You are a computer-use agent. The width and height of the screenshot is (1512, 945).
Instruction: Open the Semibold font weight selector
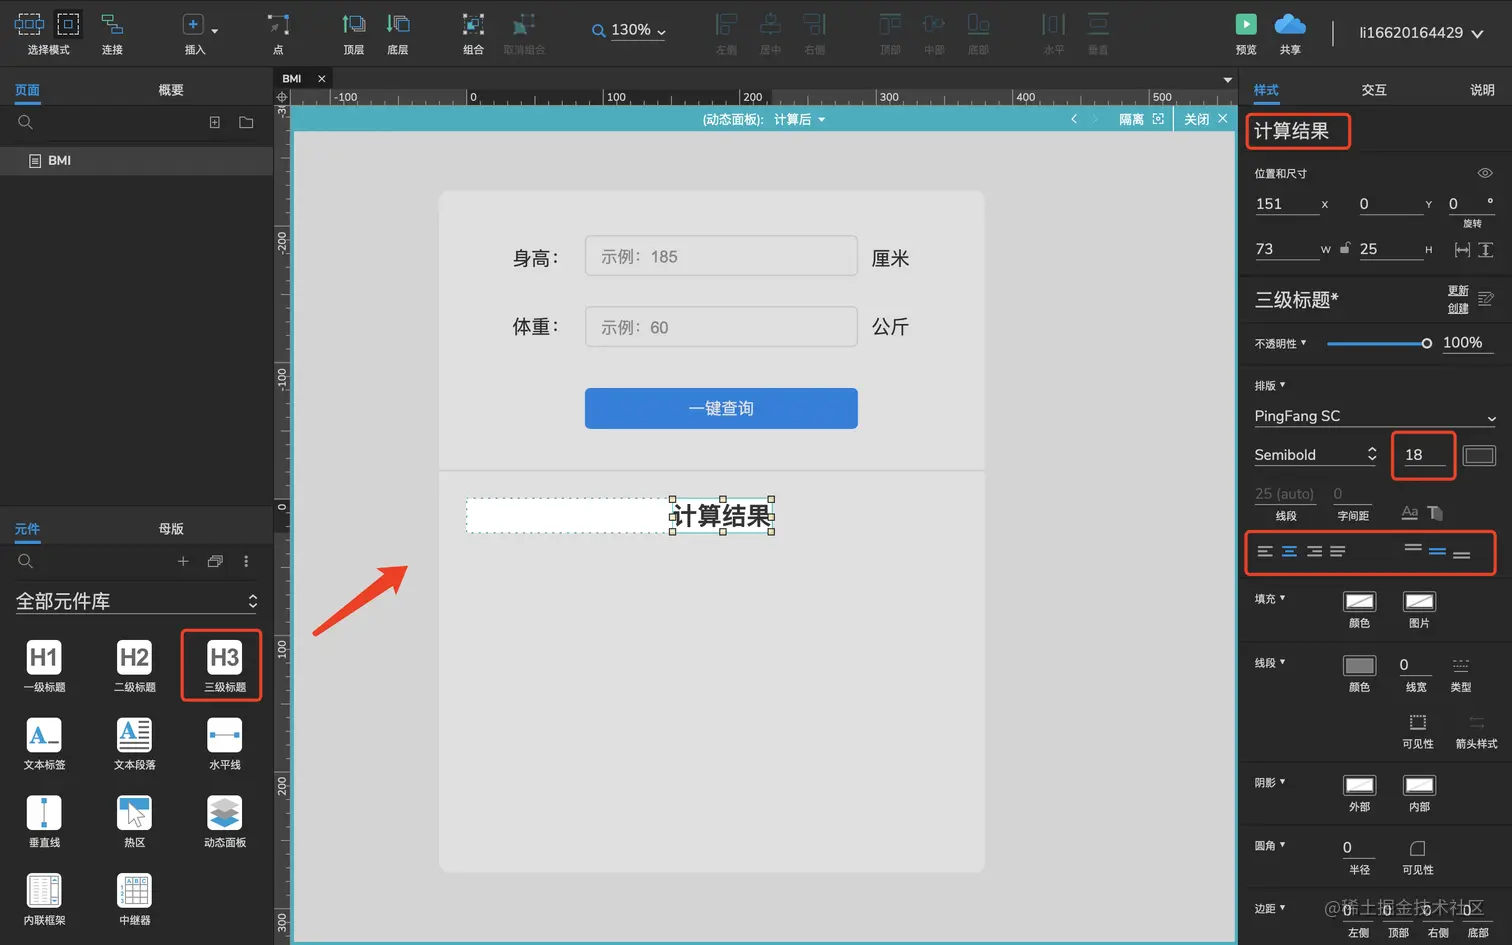[1316, 454]
